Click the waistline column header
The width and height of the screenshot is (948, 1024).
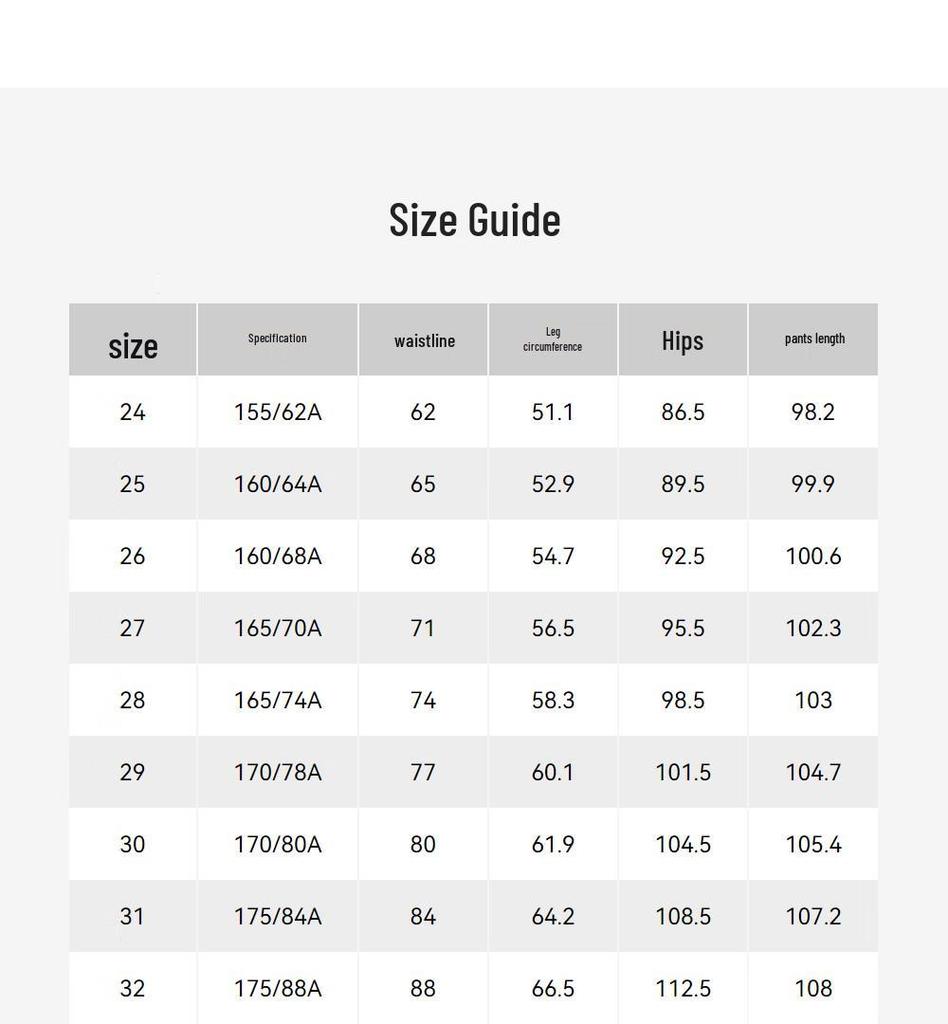pyautogui.click(x=423, y=340)
